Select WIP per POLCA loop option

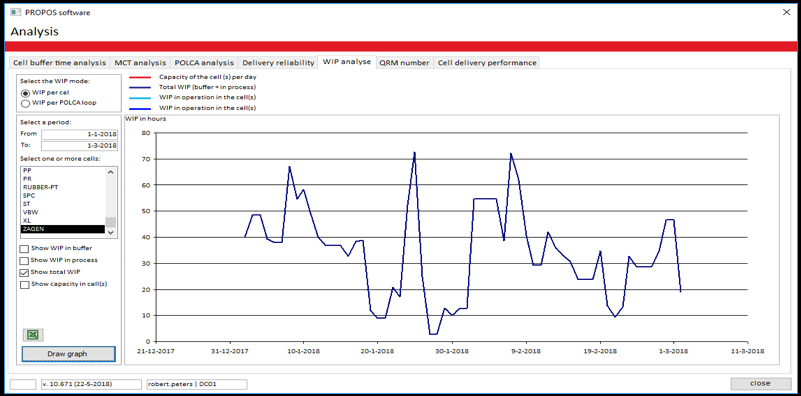tap(25, 103)
